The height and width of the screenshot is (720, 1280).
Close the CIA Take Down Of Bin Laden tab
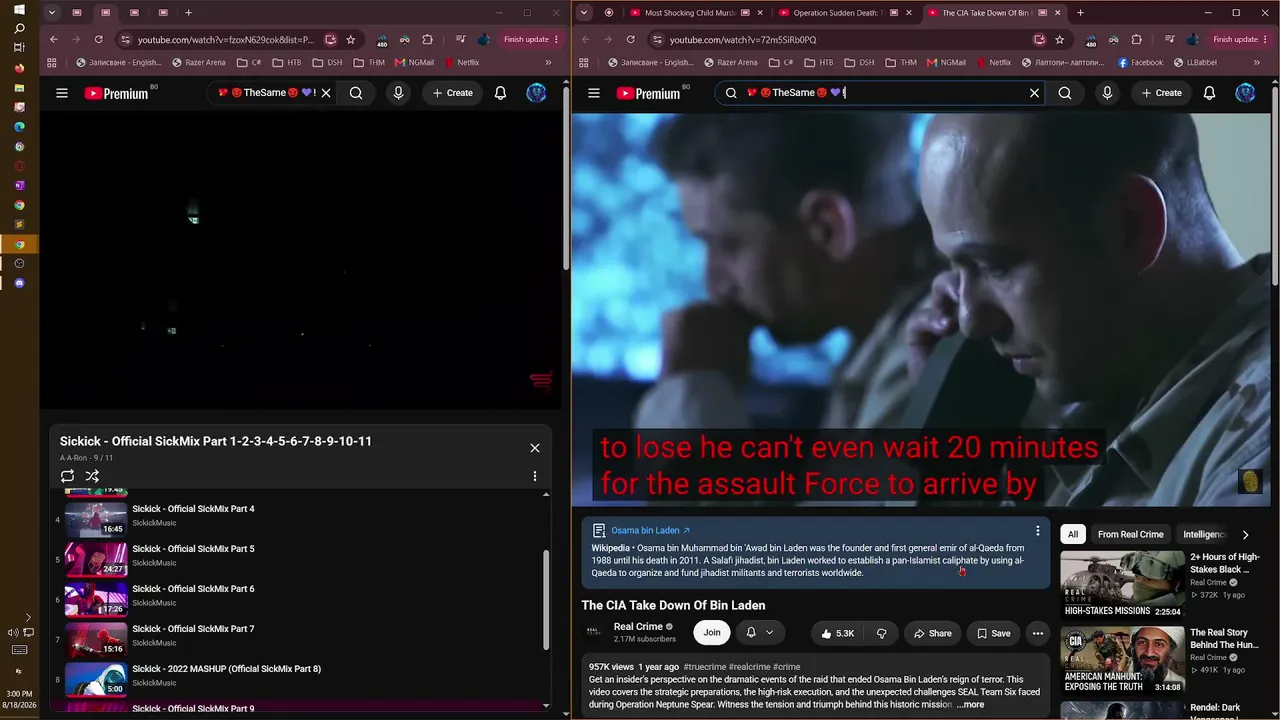[1058, 13]
